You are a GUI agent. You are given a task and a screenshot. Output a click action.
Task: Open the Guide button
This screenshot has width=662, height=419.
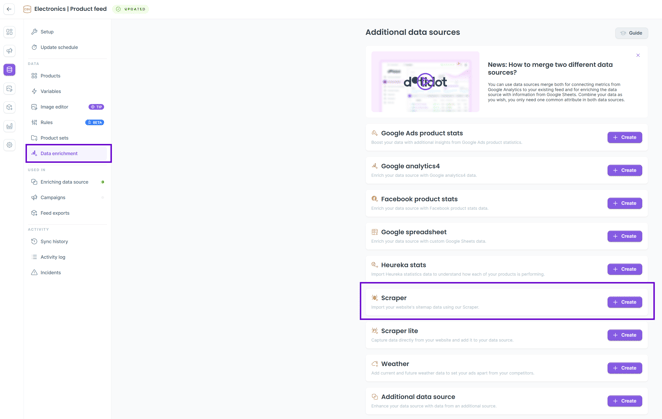click(x=631, y=33)
